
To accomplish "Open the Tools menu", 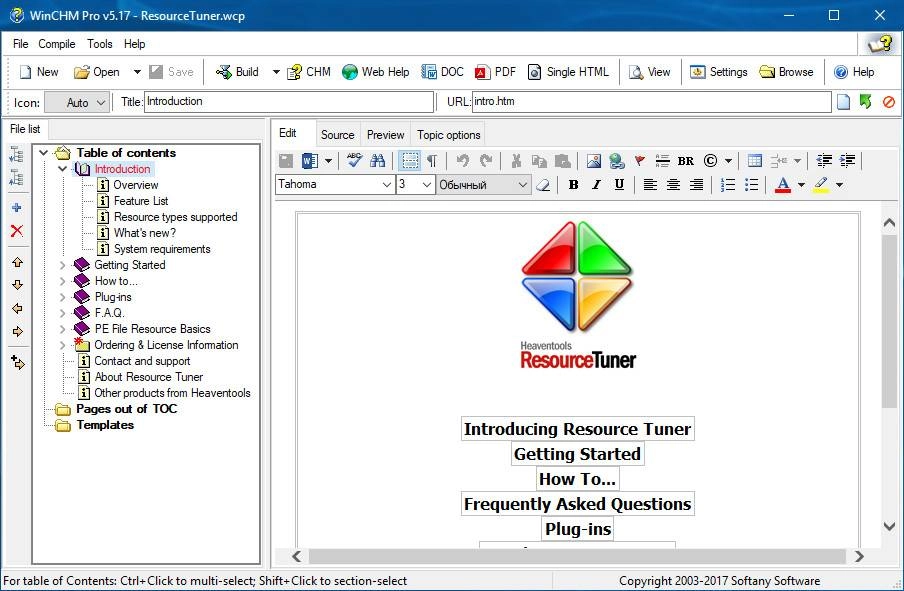I will click(100, 44).
